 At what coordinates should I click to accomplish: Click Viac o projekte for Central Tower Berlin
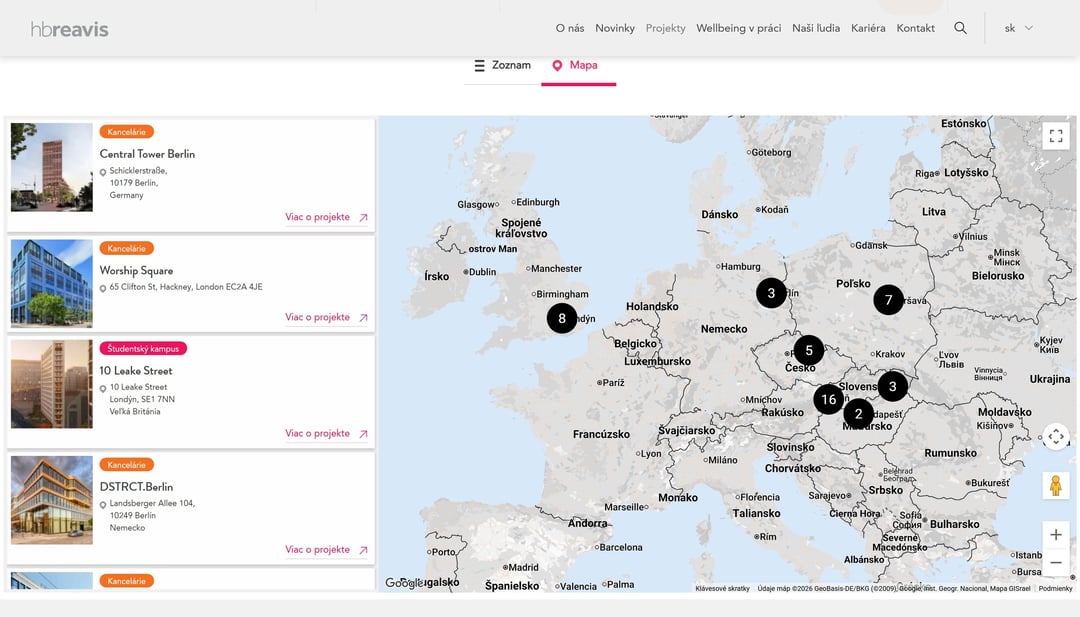(318, 217)
